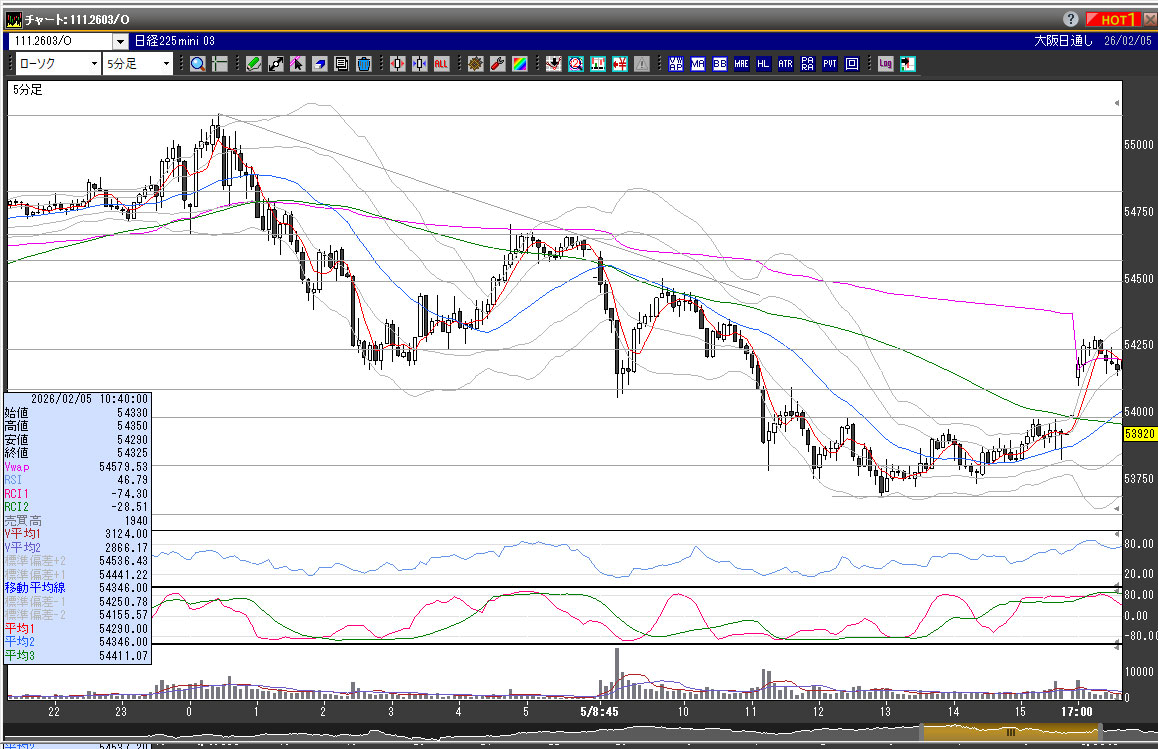Select the green pencil drawing tool
1158x749 pixels.
point(253,64)
